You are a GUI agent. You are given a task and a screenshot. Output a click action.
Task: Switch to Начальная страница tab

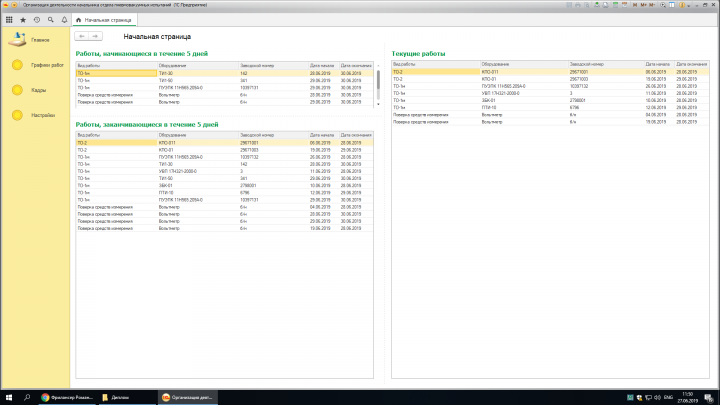[104, 20]
